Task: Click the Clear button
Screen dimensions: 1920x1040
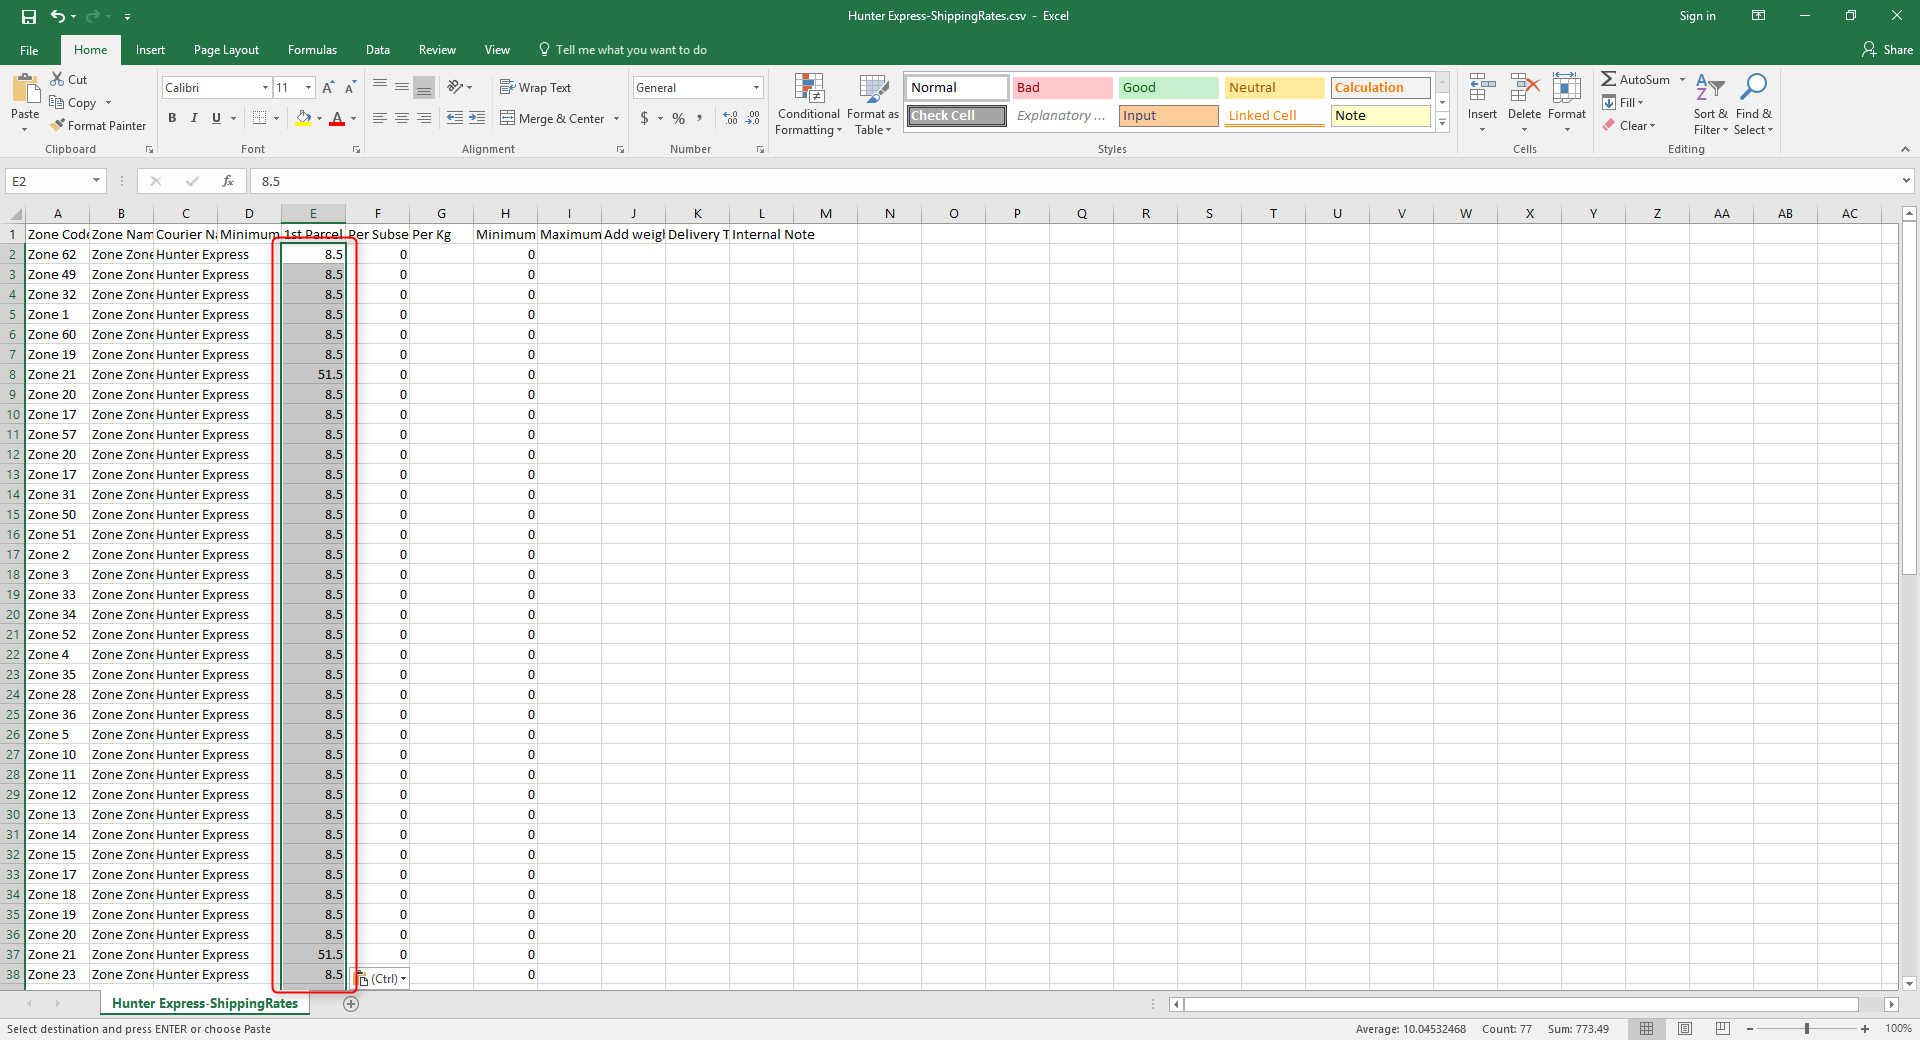Action: 1629,125
